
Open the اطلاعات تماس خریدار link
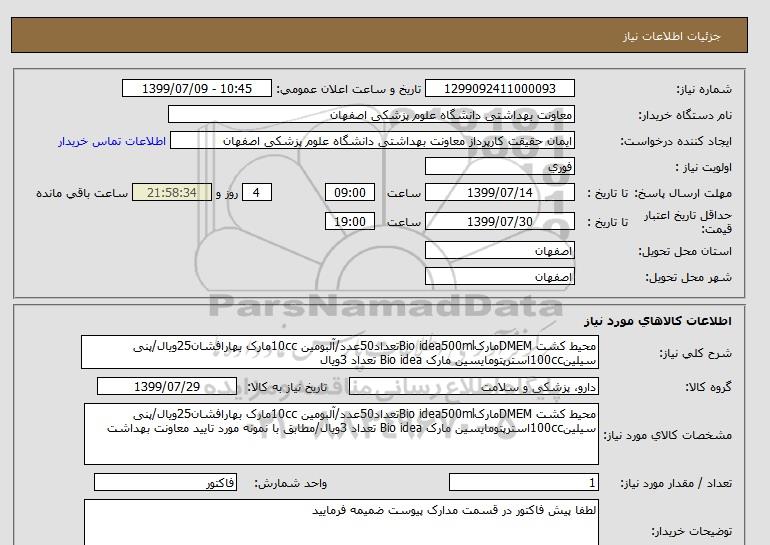[x=112, y=141]
